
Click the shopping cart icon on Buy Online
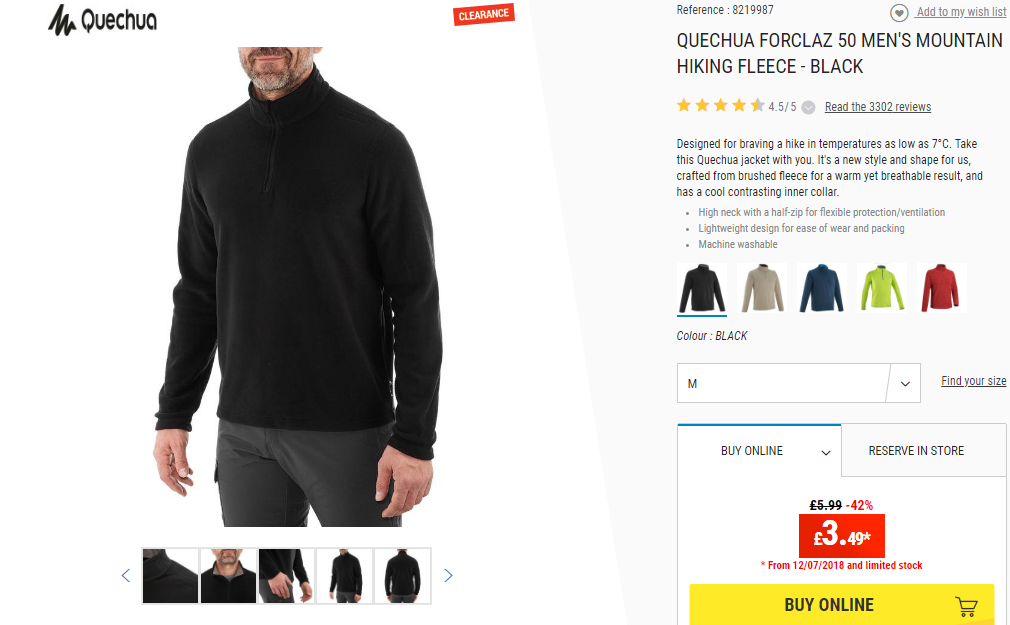[x=966, y=606]
